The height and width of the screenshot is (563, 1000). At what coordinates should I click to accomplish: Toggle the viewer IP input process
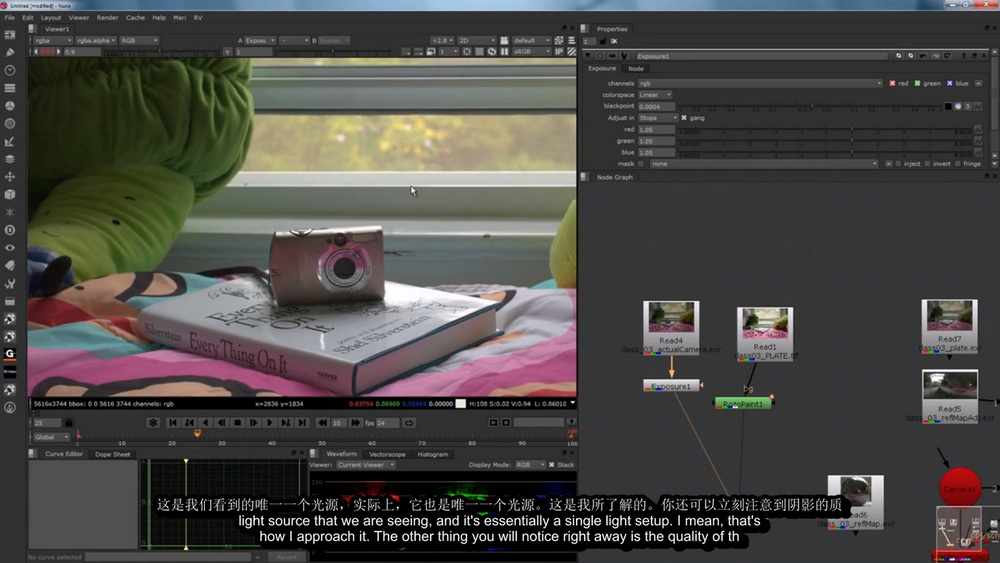tap(559, 52)
